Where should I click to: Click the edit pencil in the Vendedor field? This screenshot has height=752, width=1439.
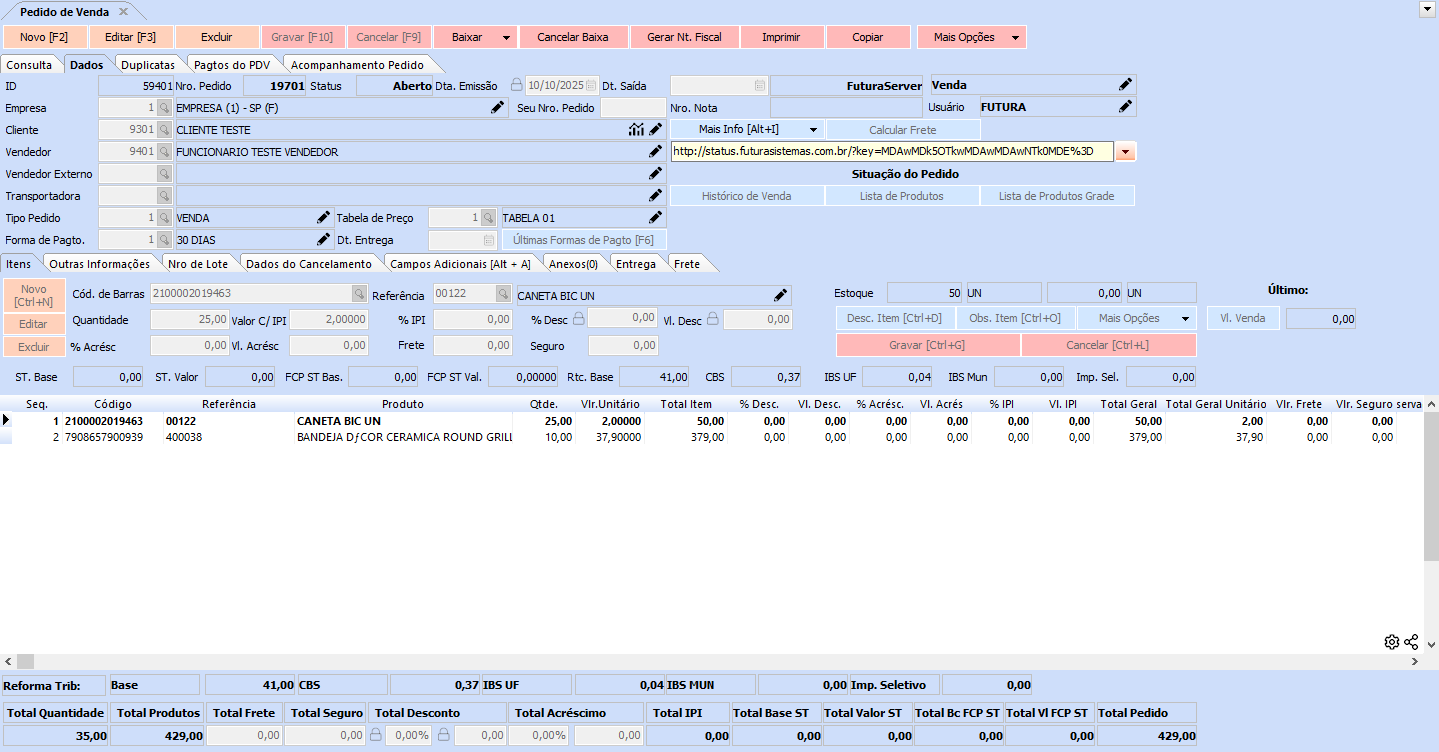pos(655,152)
